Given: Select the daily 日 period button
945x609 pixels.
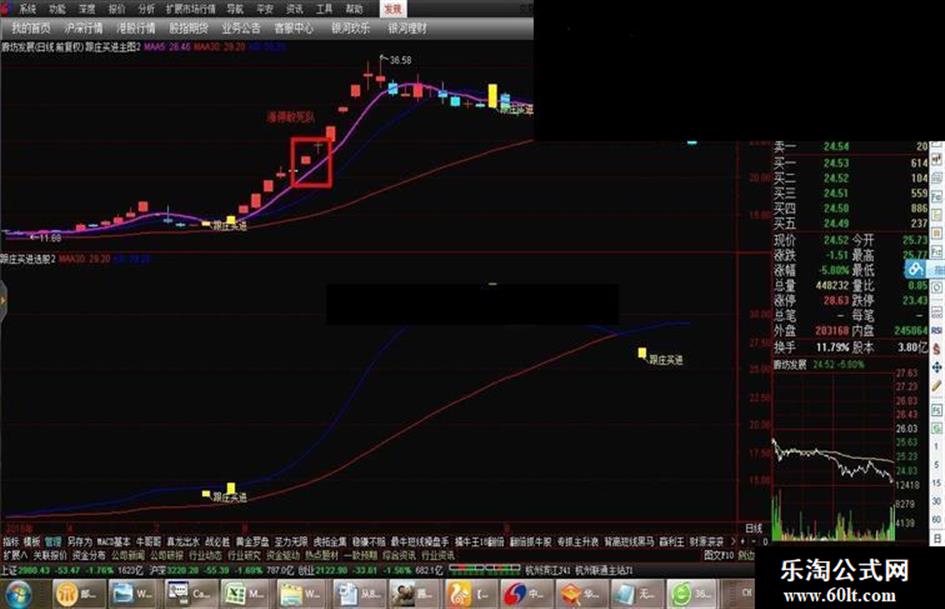Looking at the screenshot, I should (x=936, y=537).
